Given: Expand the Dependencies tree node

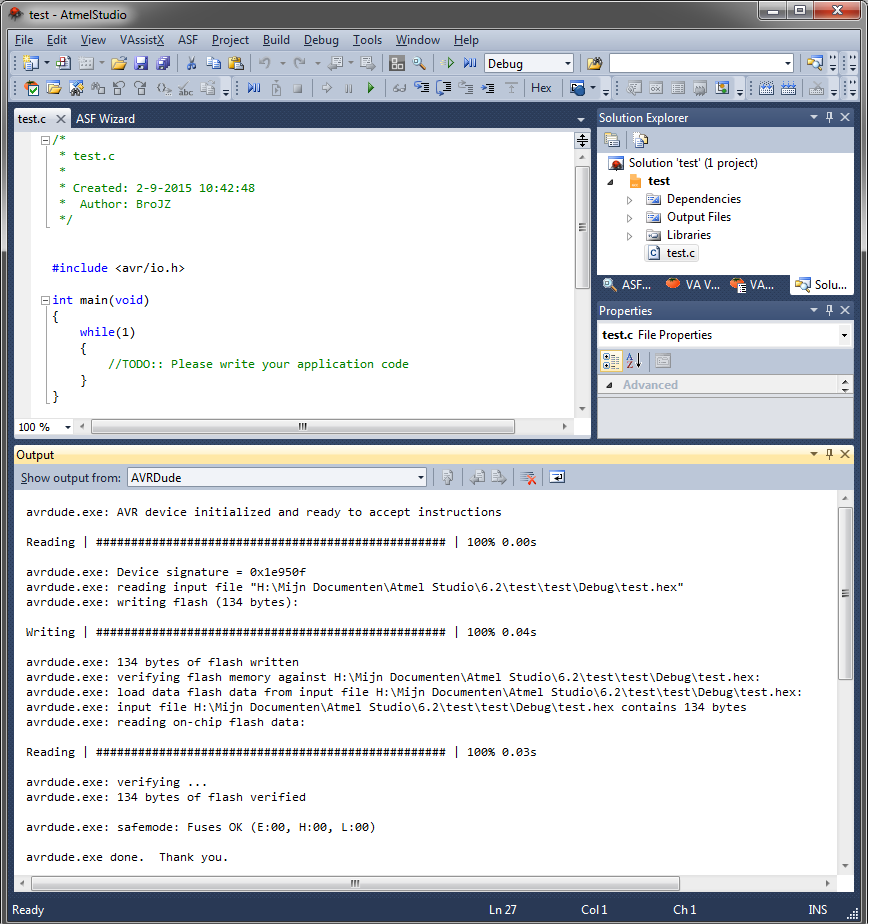Looking at the screenshot, I should (x=630, y=200).
